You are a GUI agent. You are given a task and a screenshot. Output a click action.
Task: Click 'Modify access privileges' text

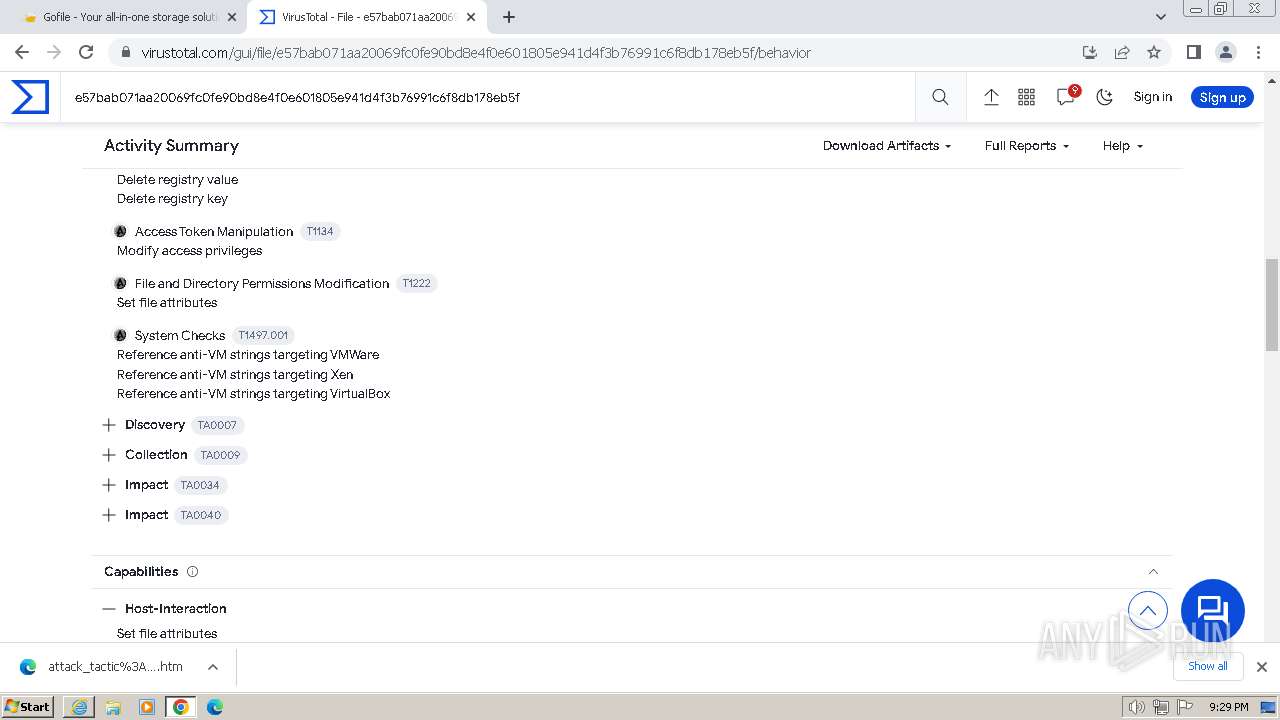coord(190,251)
